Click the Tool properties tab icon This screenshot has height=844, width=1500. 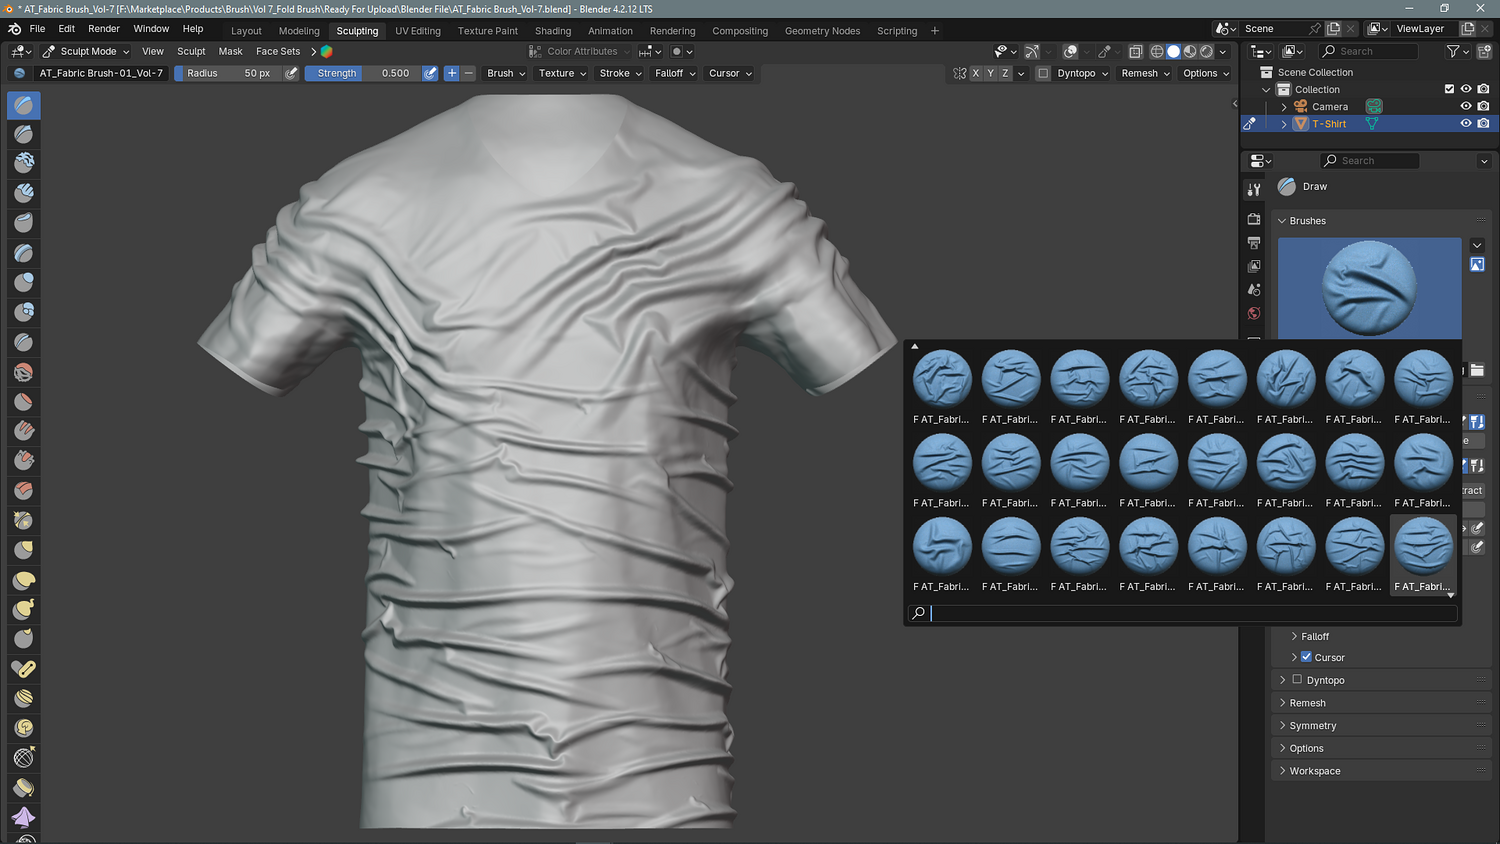pos(1254,189)
